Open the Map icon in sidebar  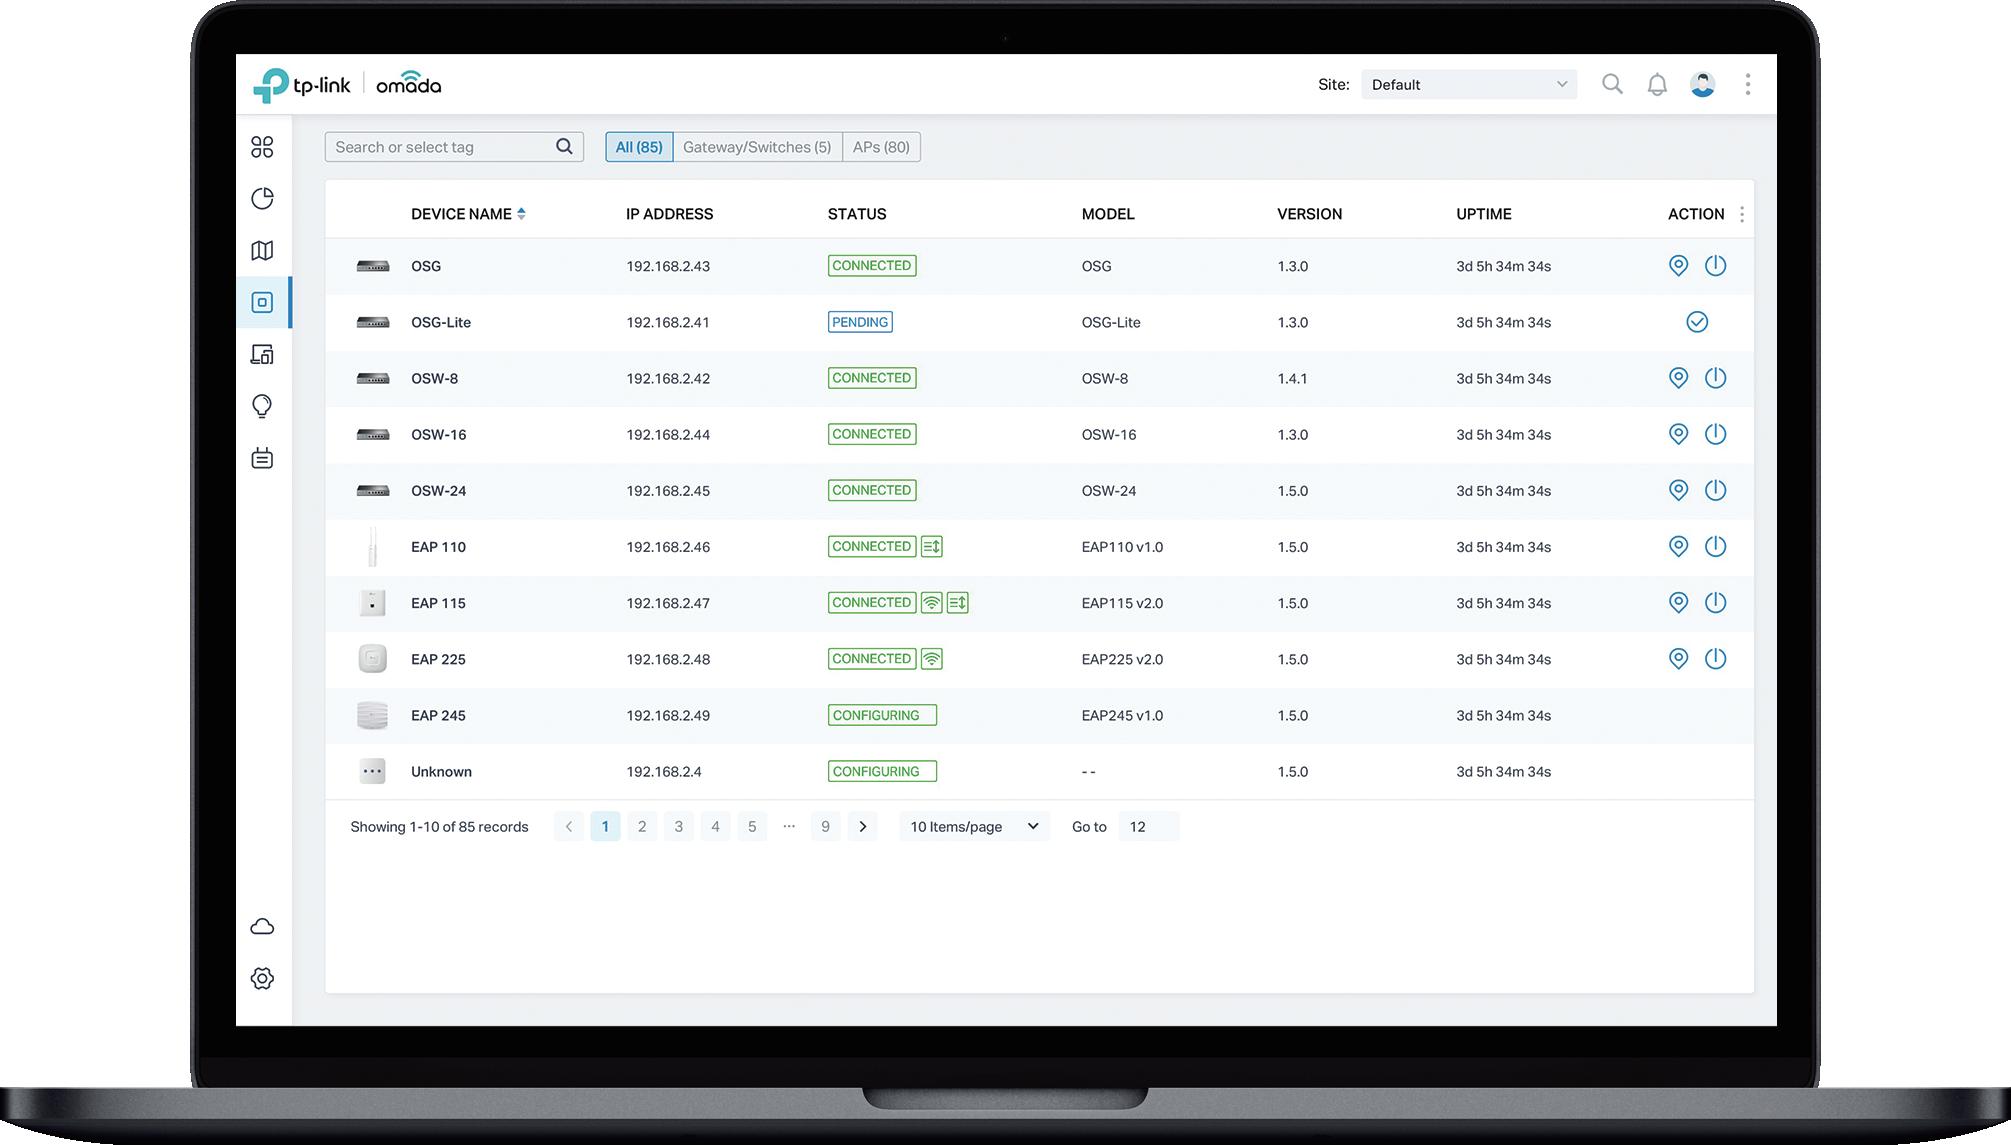coord(262,250)
